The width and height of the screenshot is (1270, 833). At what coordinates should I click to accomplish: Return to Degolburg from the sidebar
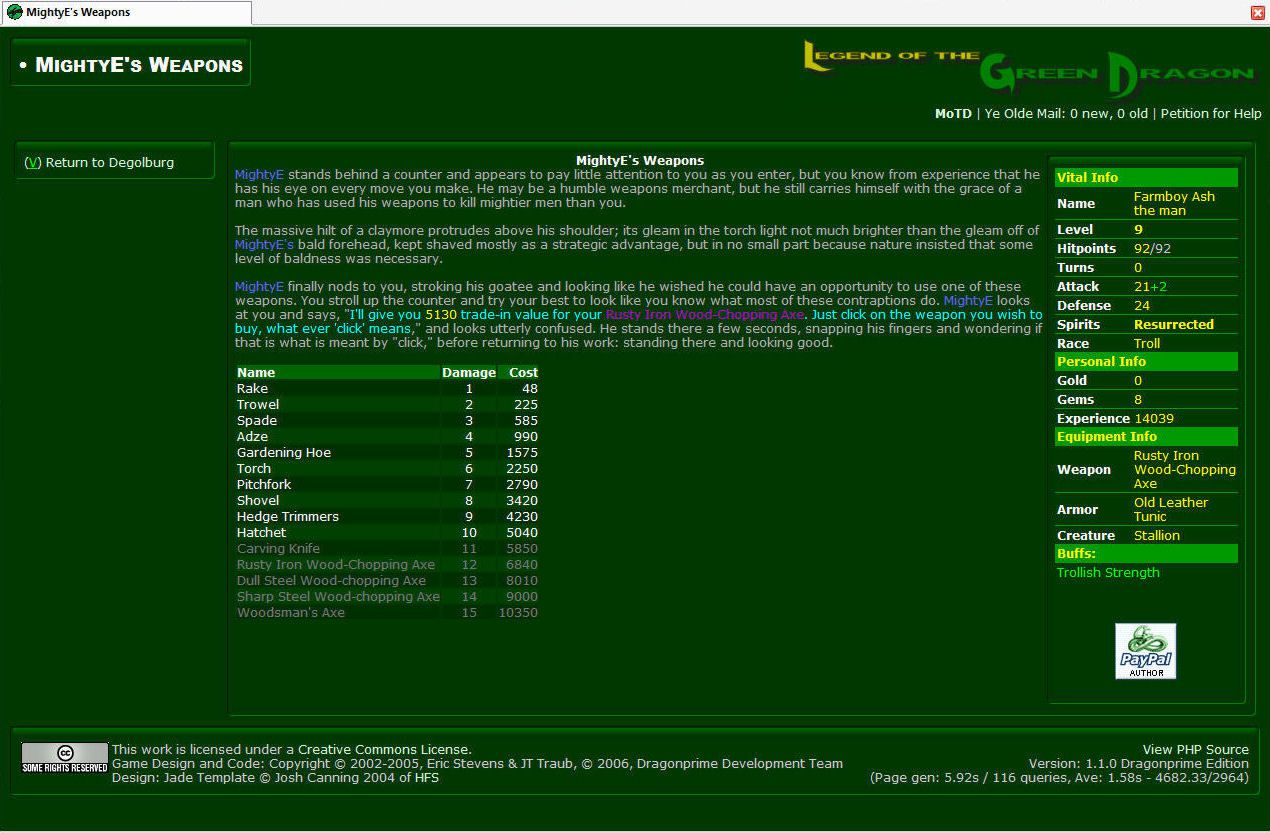pyautogui.click(x=99, y=162)
